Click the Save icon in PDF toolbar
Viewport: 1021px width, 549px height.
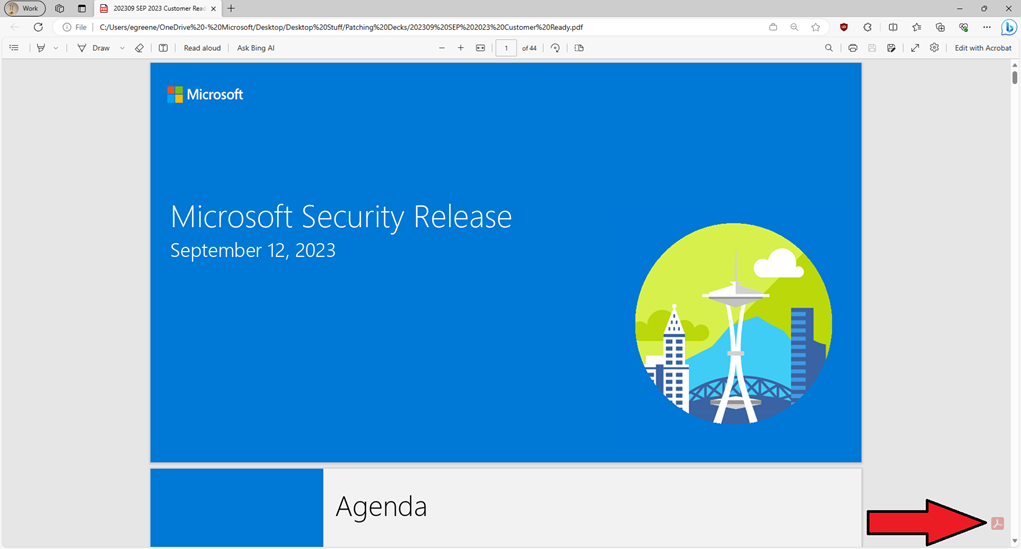[x=872, y=48]
